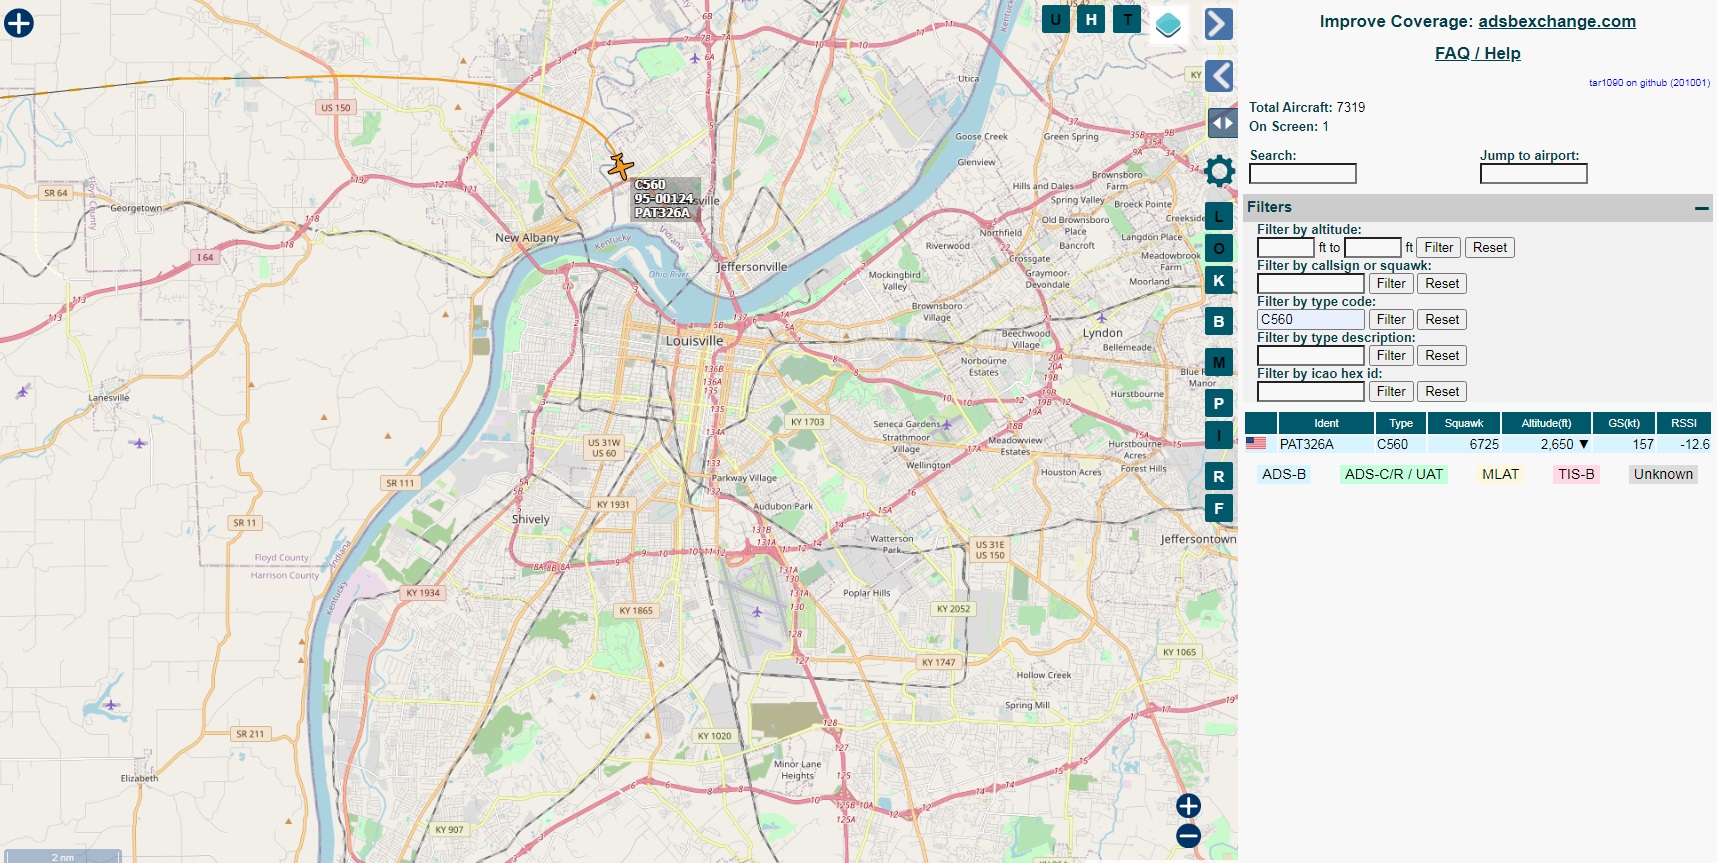Sort table by Altitude(ft) column

[x=1546, y=423]
